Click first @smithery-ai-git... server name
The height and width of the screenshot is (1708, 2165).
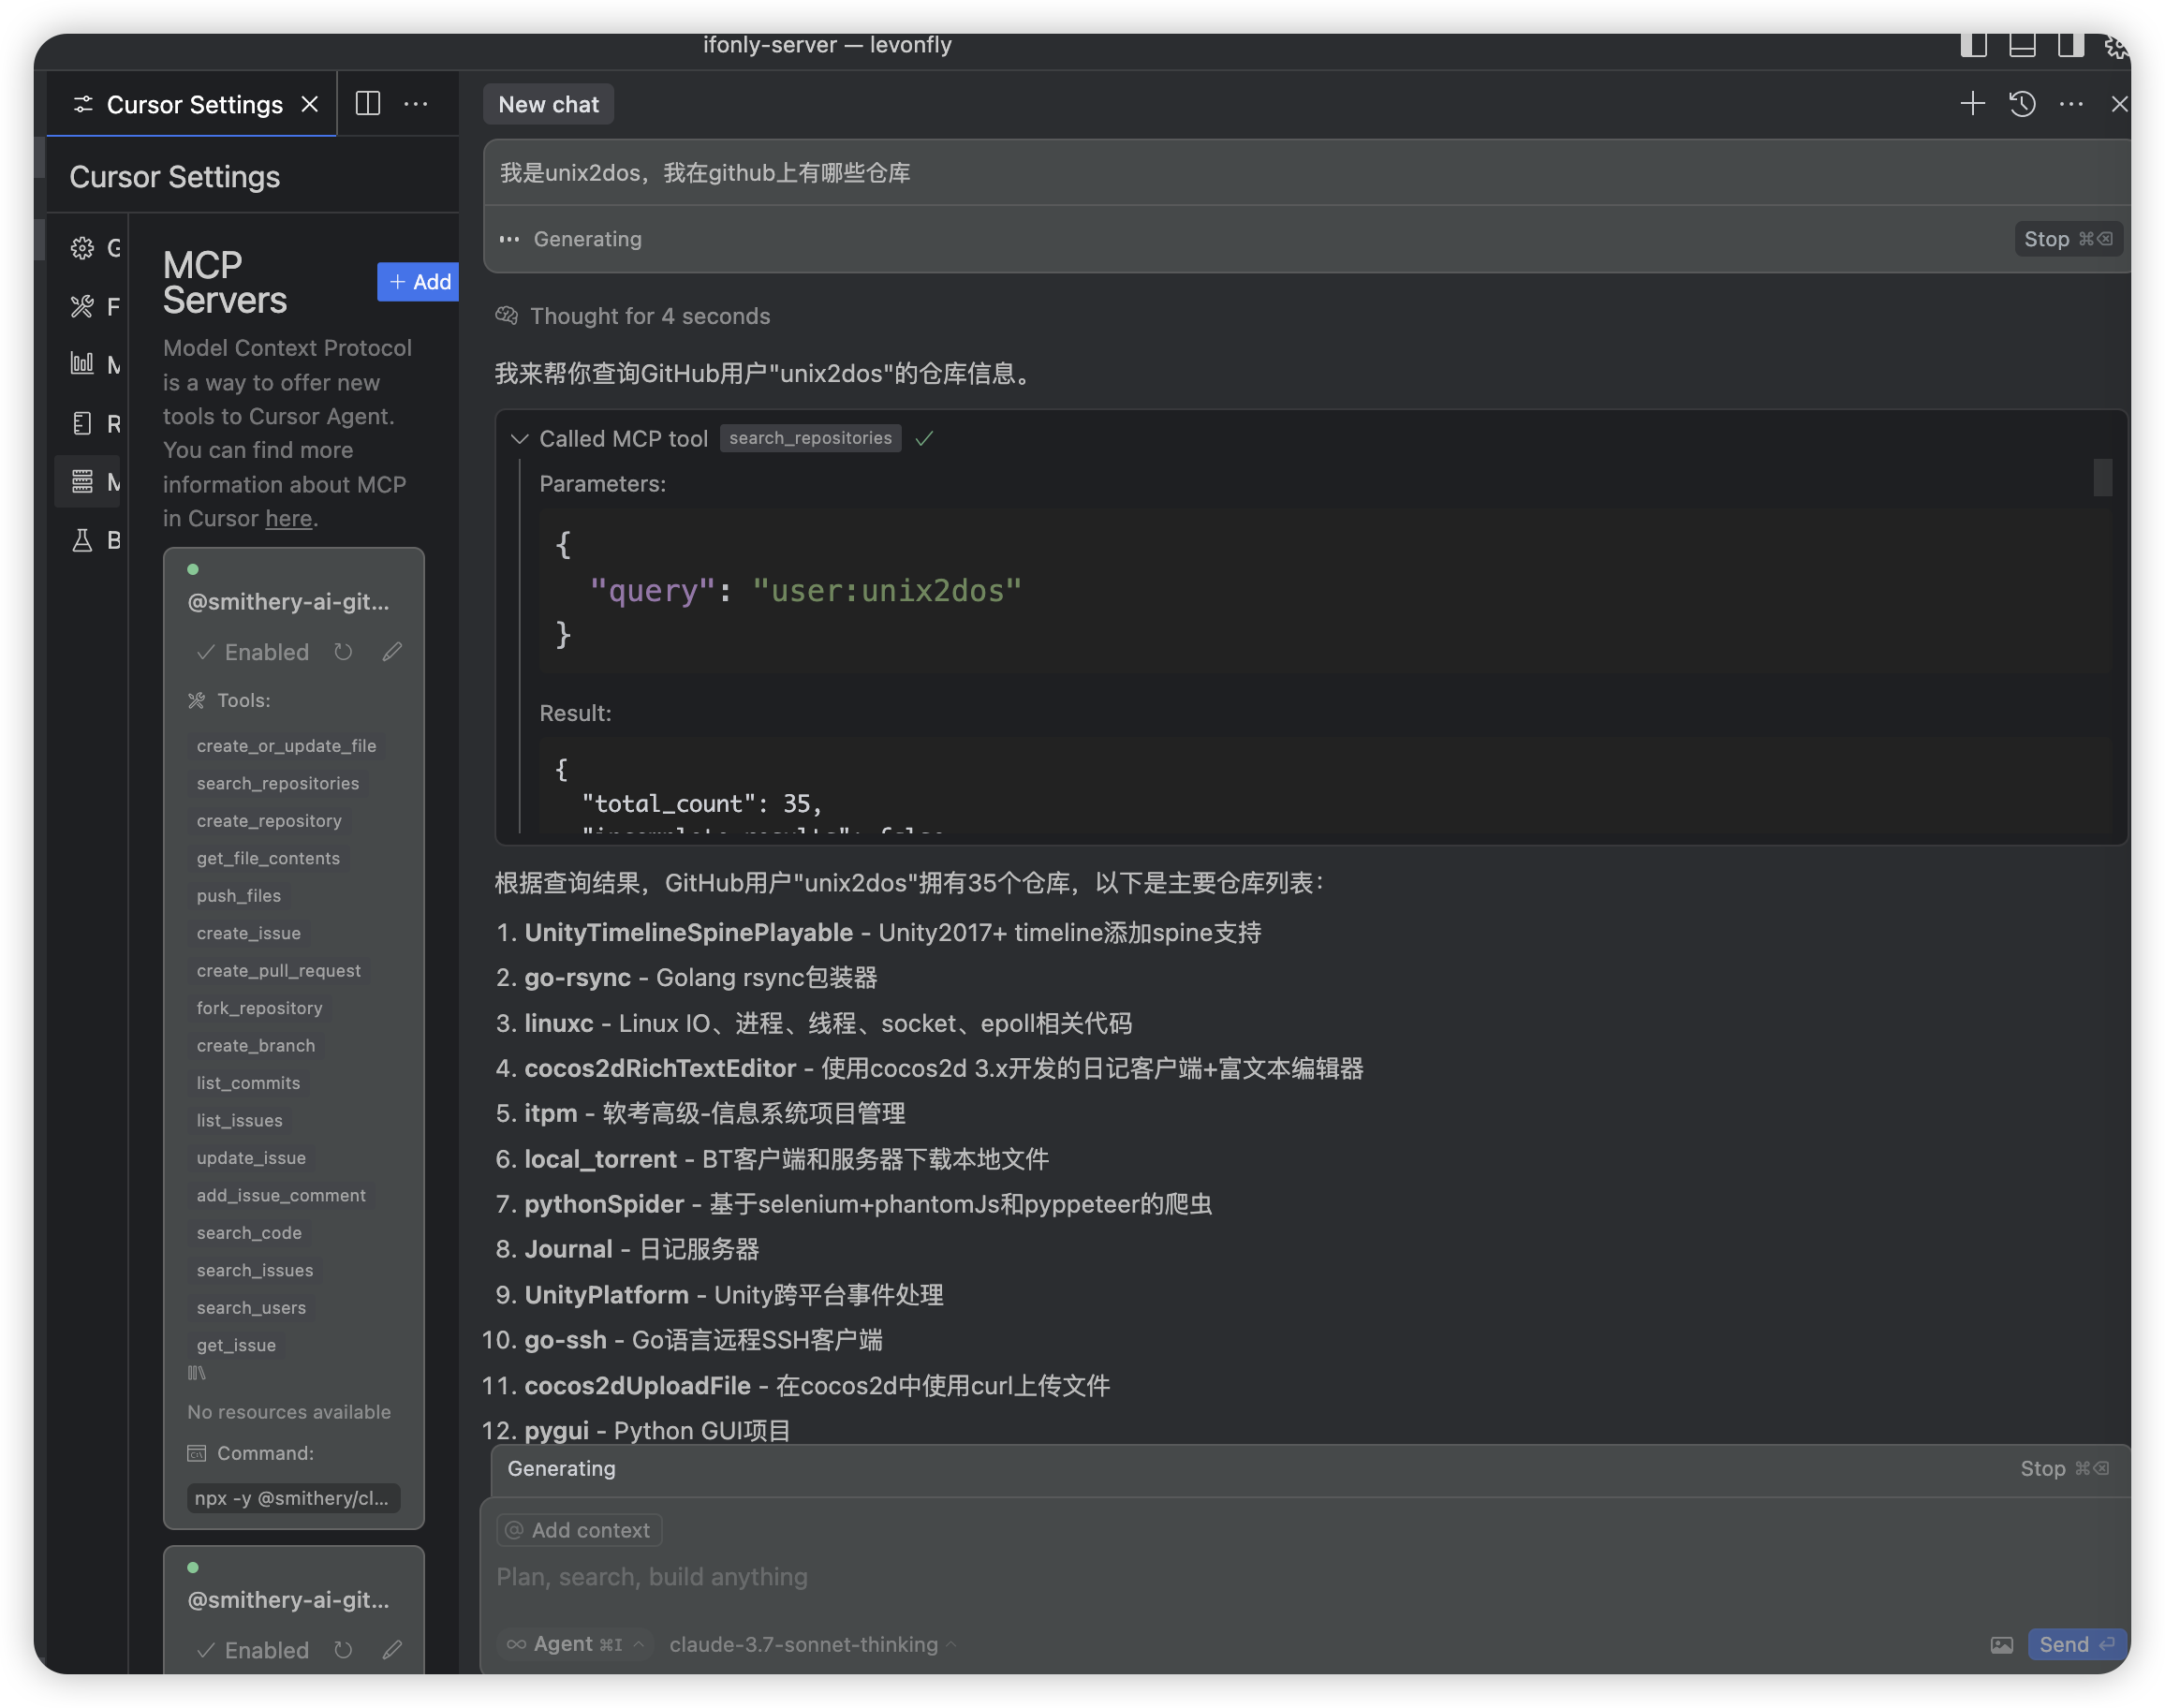click(x=288, y=602)
